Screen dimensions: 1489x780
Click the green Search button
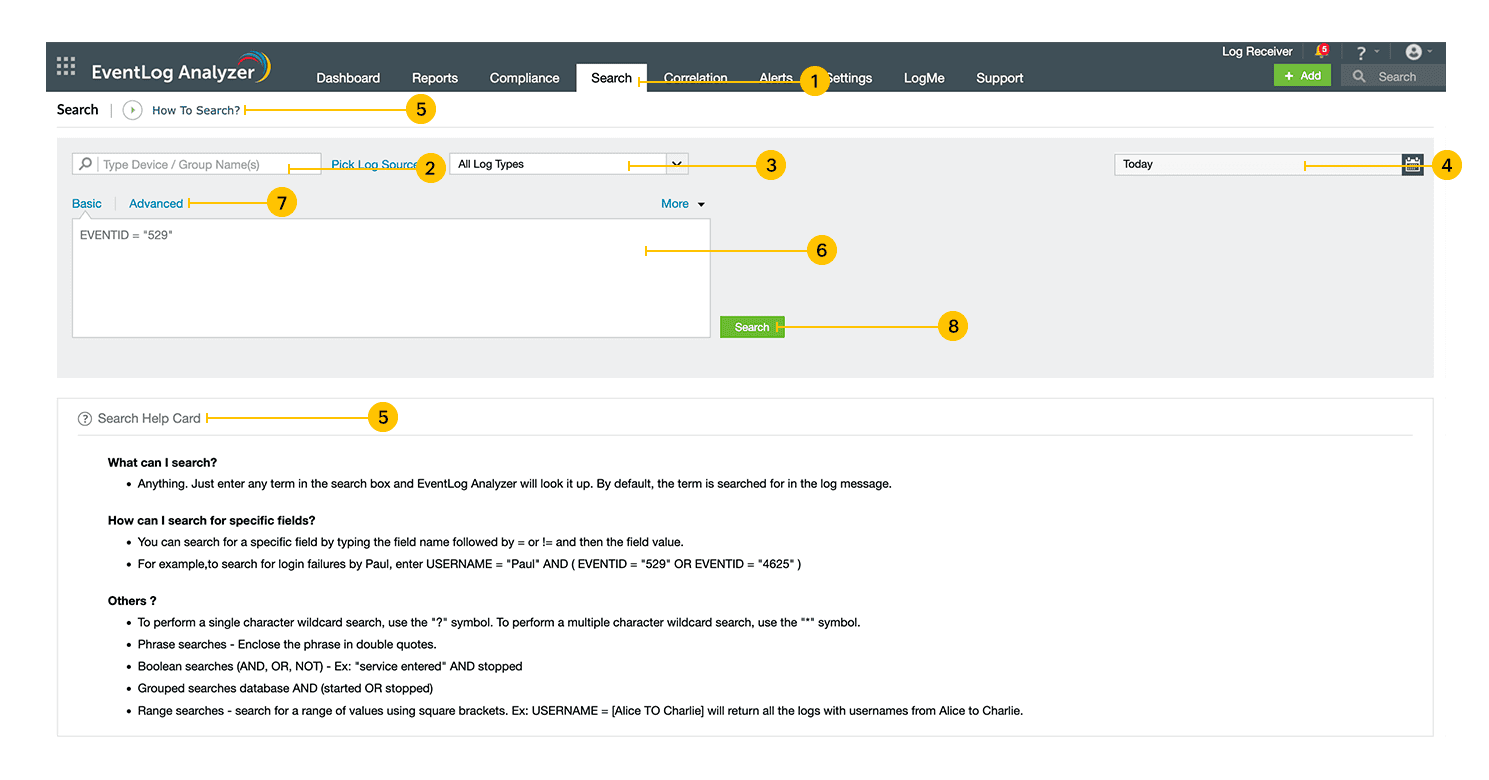pyautogui.click(x=752, y=327)
